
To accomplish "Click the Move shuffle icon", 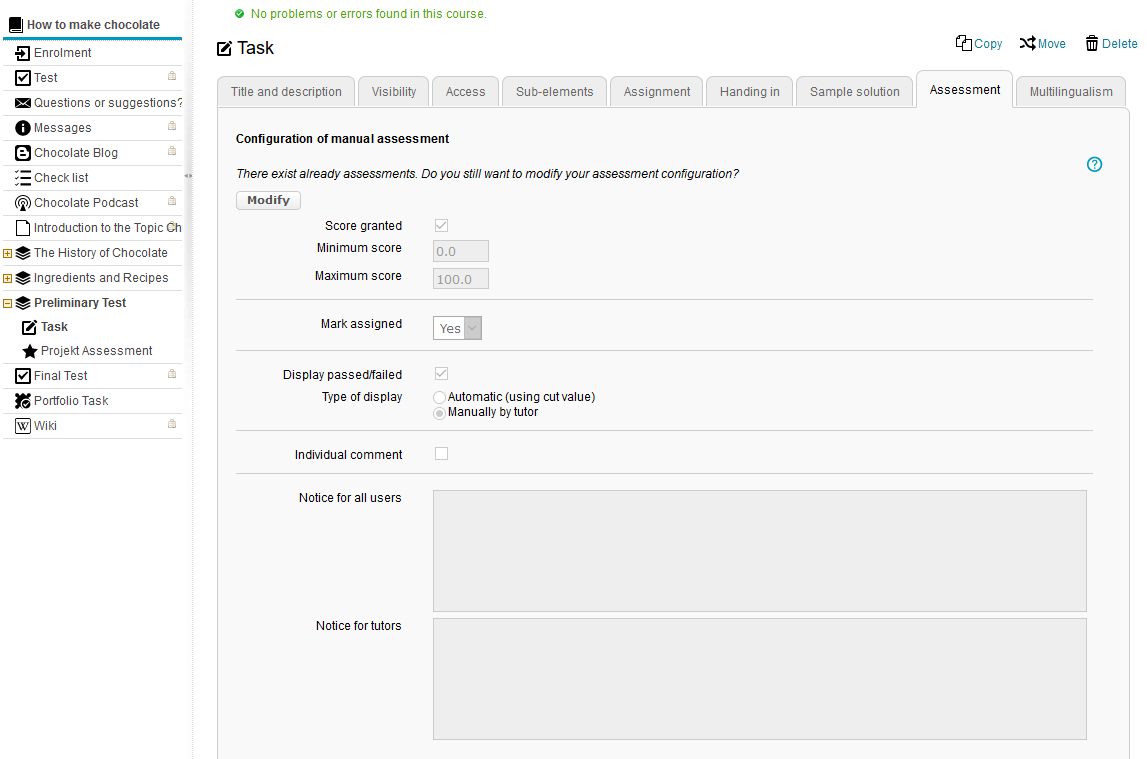I will coord(1027,43).
